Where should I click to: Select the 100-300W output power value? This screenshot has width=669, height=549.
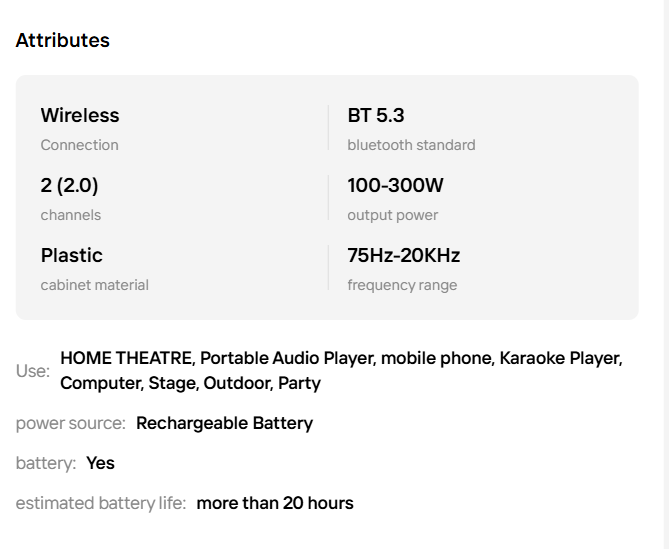pos(395,186)
